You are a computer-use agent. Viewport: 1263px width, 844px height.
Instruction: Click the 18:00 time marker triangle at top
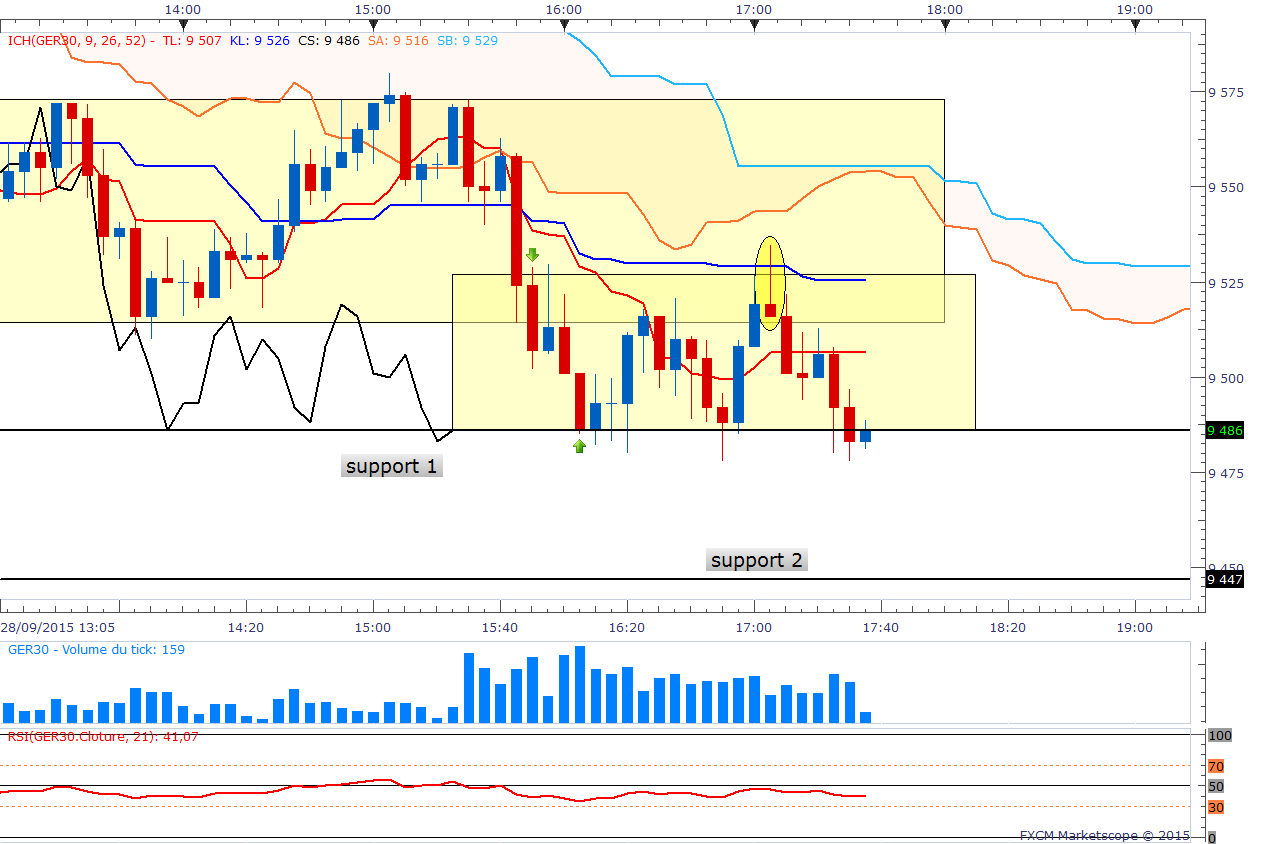click(x=944, y=26)
